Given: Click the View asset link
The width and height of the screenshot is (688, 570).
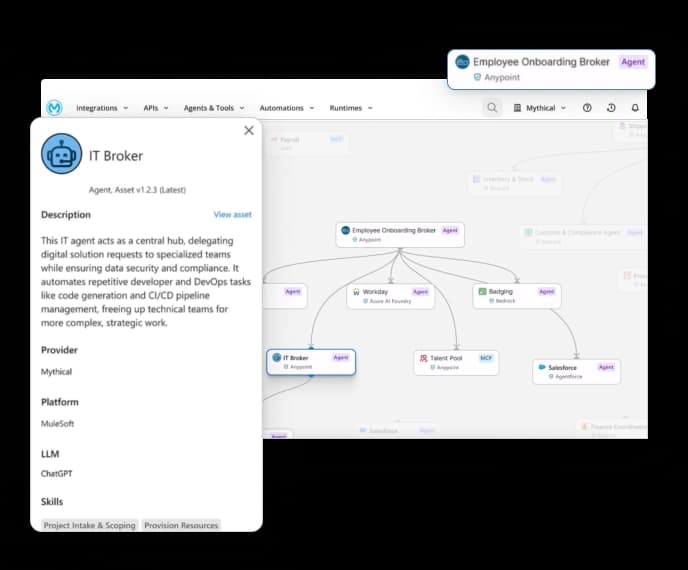Looking at the screenshot, I should (x=233, y=215).
